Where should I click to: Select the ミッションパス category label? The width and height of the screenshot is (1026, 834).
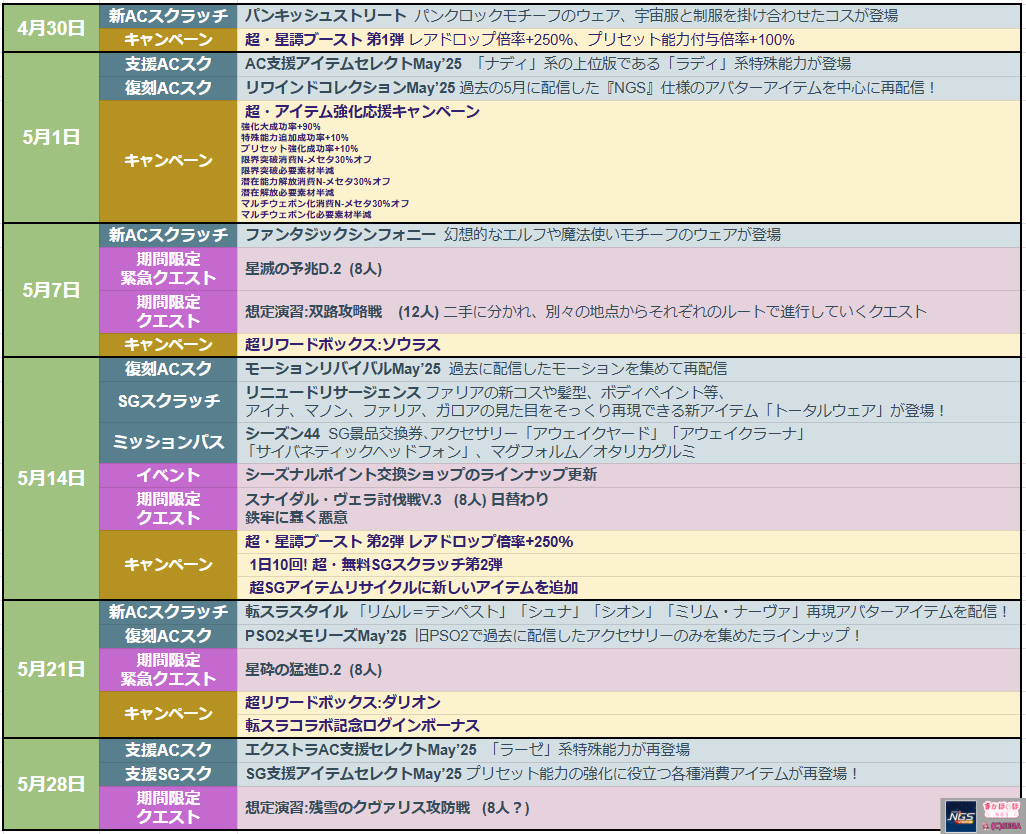[x=168, y=442]
